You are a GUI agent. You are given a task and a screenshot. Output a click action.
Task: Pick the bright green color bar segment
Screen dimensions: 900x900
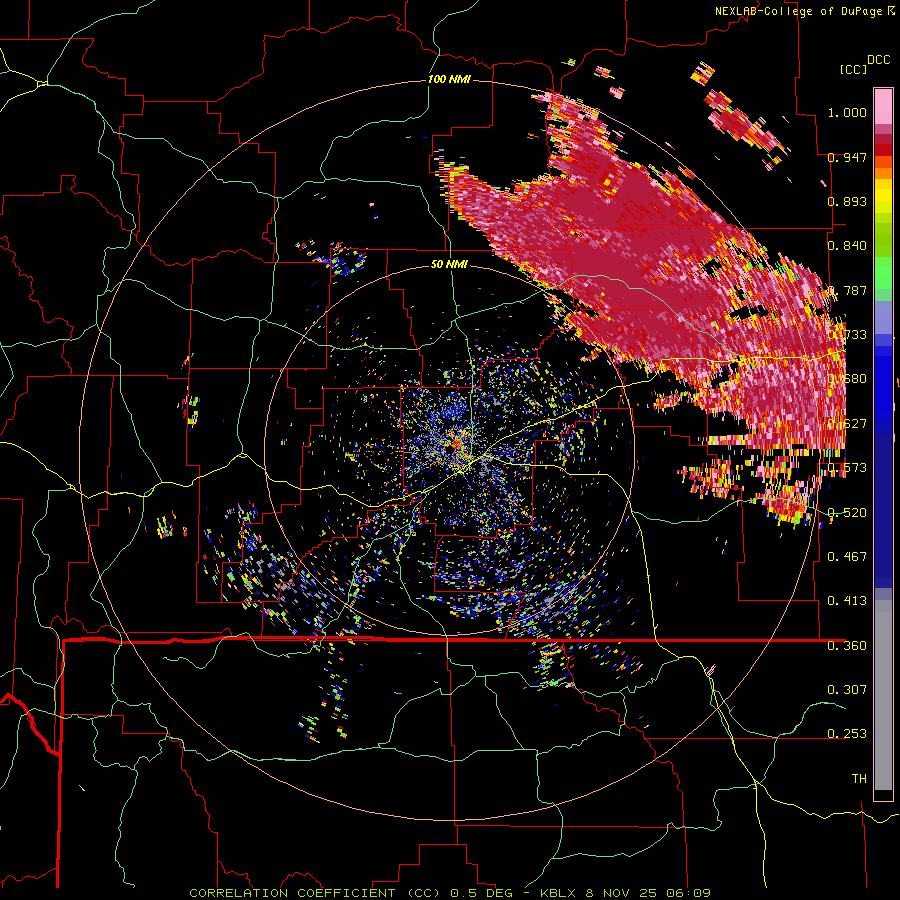tap(883, 273)
